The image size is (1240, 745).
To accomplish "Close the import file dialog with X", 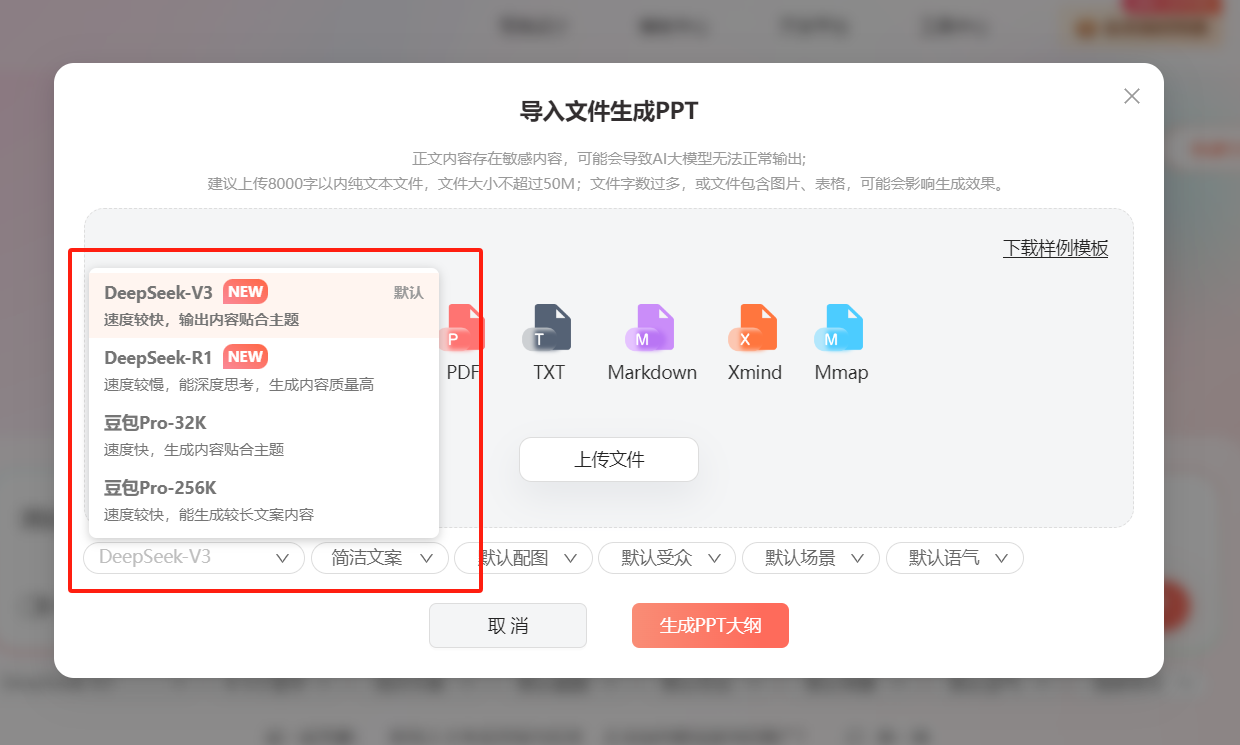I will click(1131, 96).
